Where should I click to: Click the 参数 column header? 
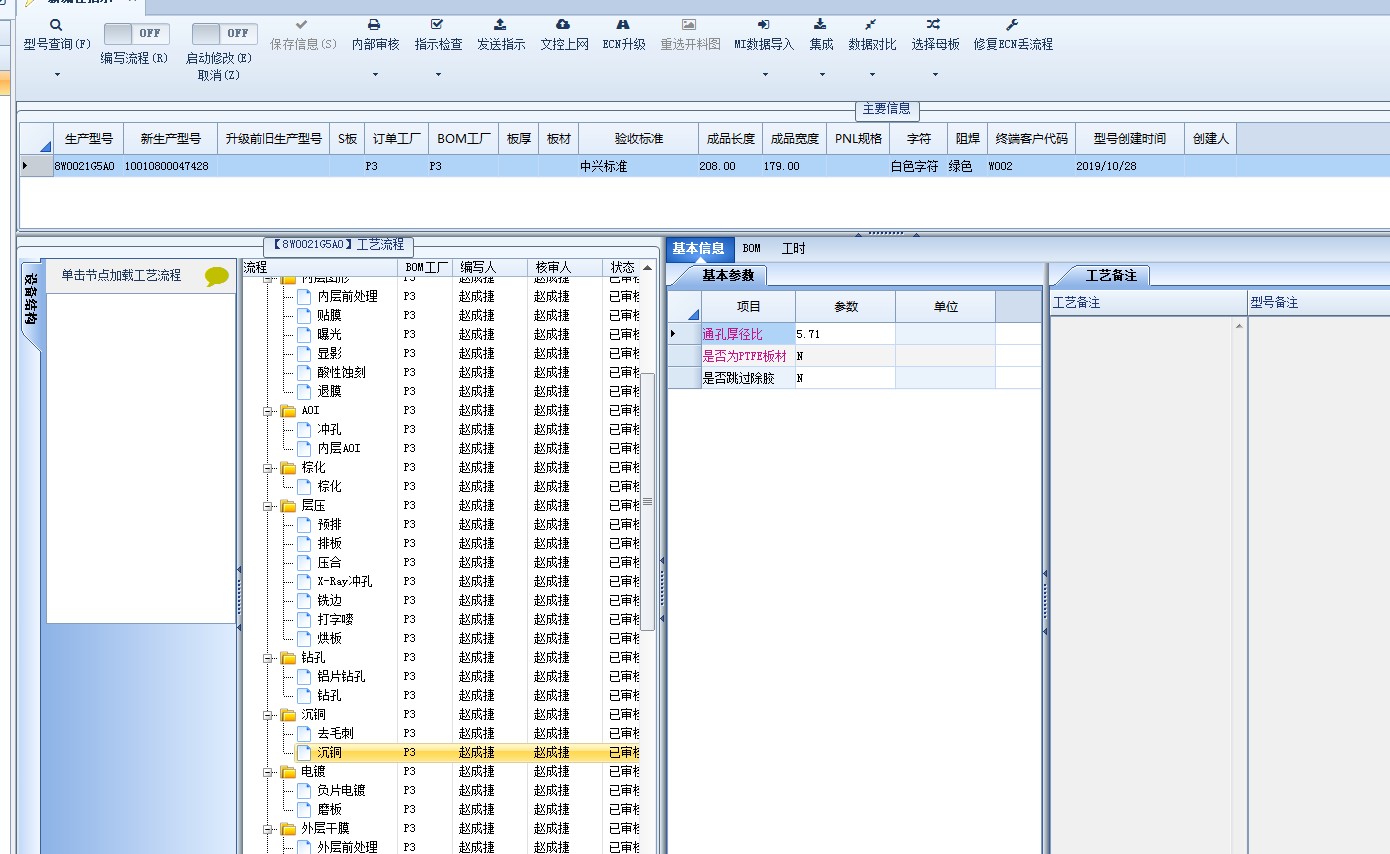click(846, 307)
